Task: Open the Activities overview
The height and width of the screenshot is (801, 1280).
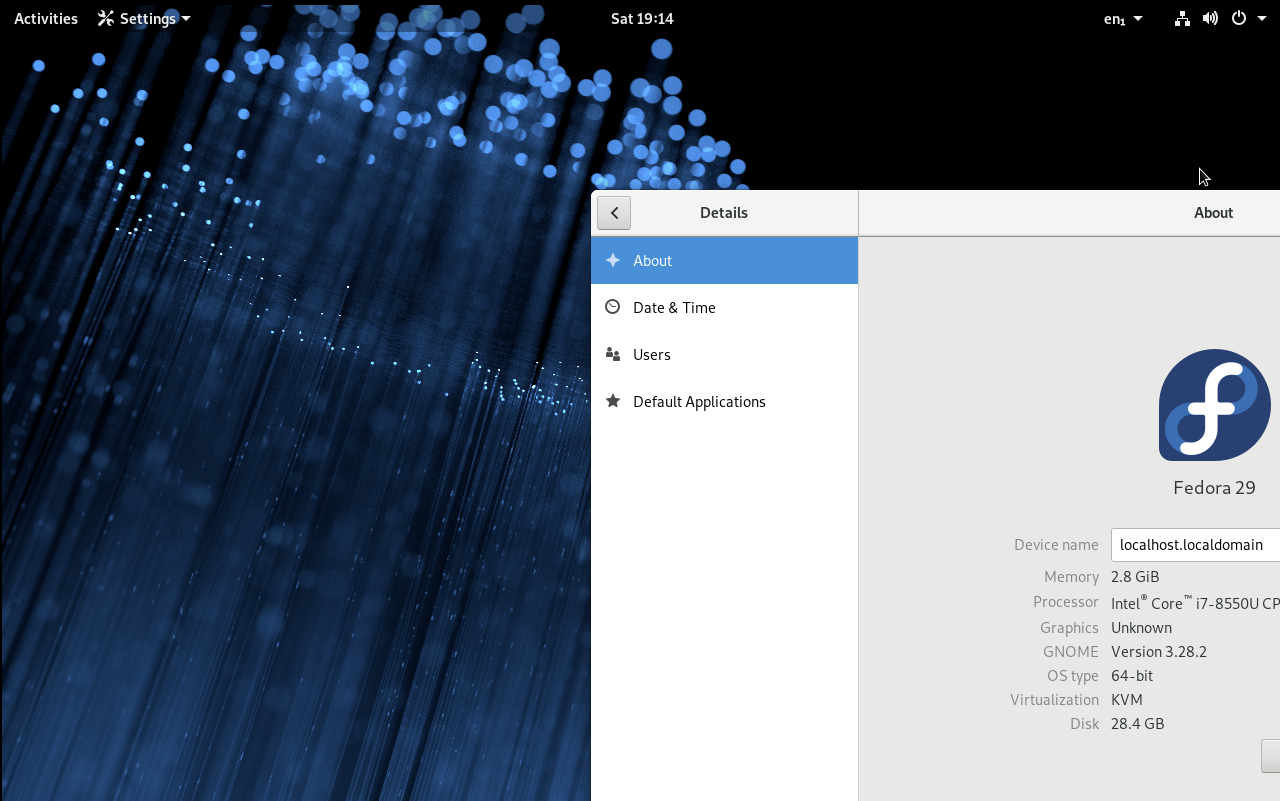Action: (x=46, y=18)
